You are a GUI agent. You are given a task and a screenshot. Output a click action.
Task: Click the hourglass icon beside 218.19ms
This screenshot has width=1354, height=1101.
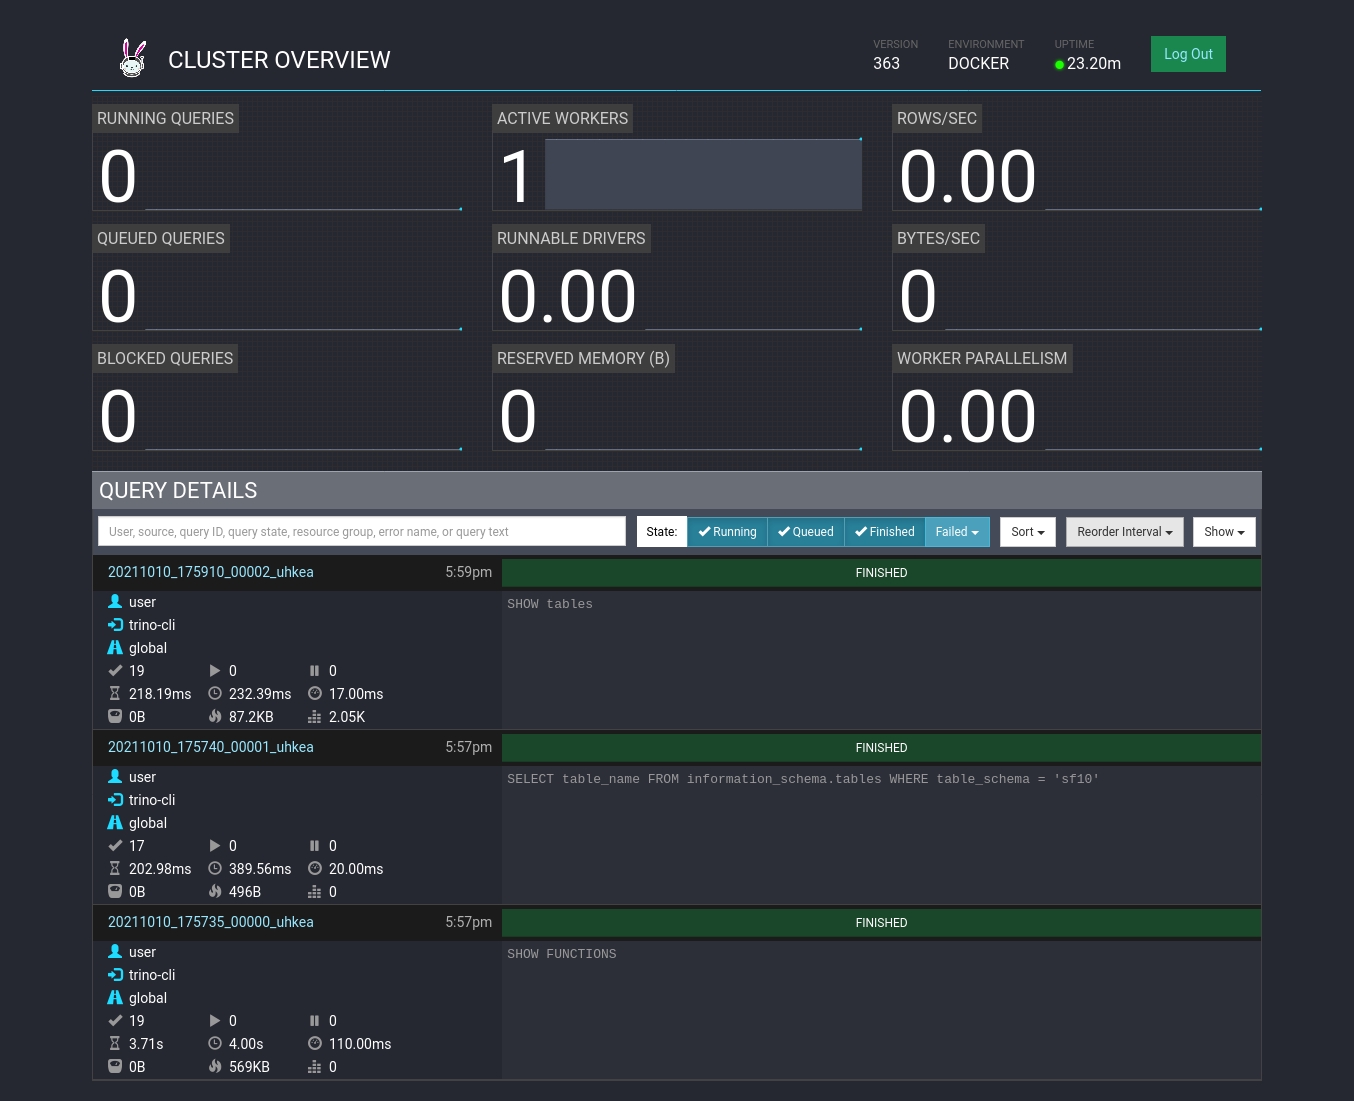(x=115, y=694)
